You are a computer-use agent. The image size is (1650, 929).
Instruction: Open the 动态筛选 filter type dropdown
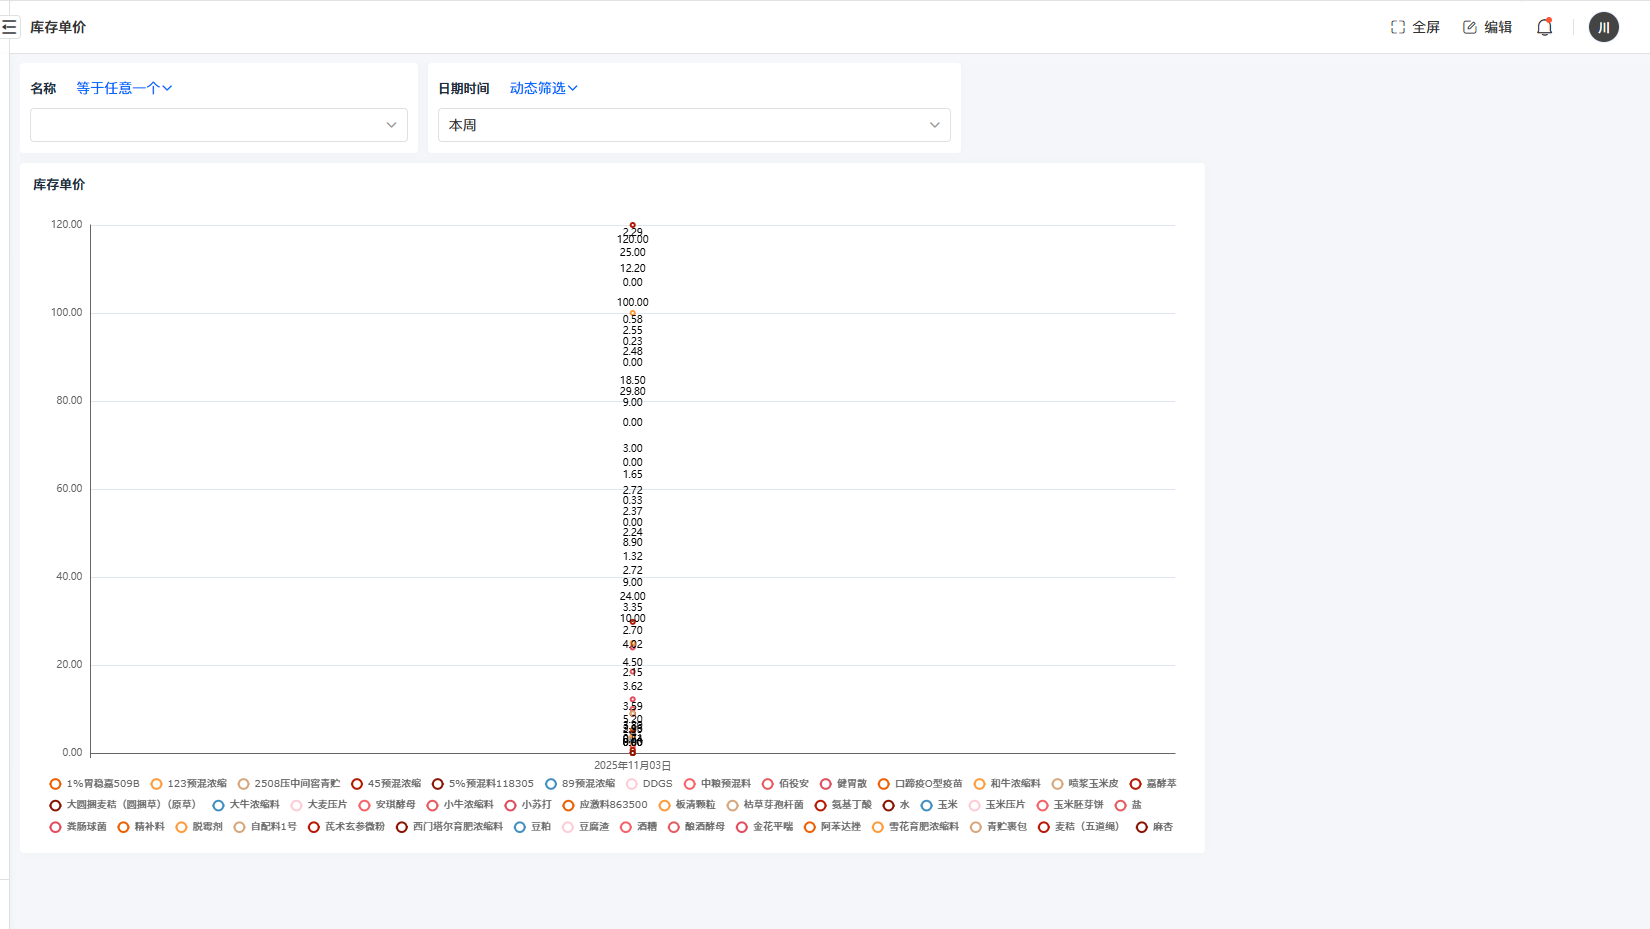click(x=543, y=88)
